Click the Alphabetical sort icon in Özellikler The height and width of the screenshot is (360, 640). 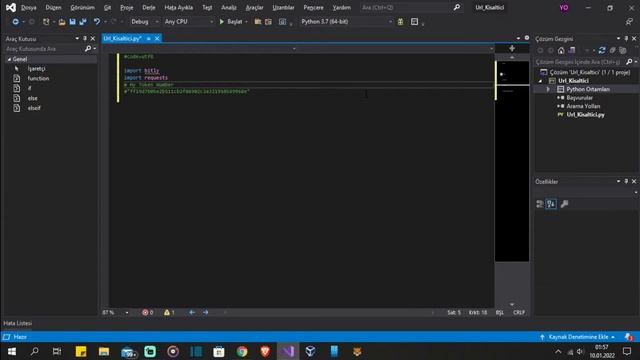[x=551, y=204]
